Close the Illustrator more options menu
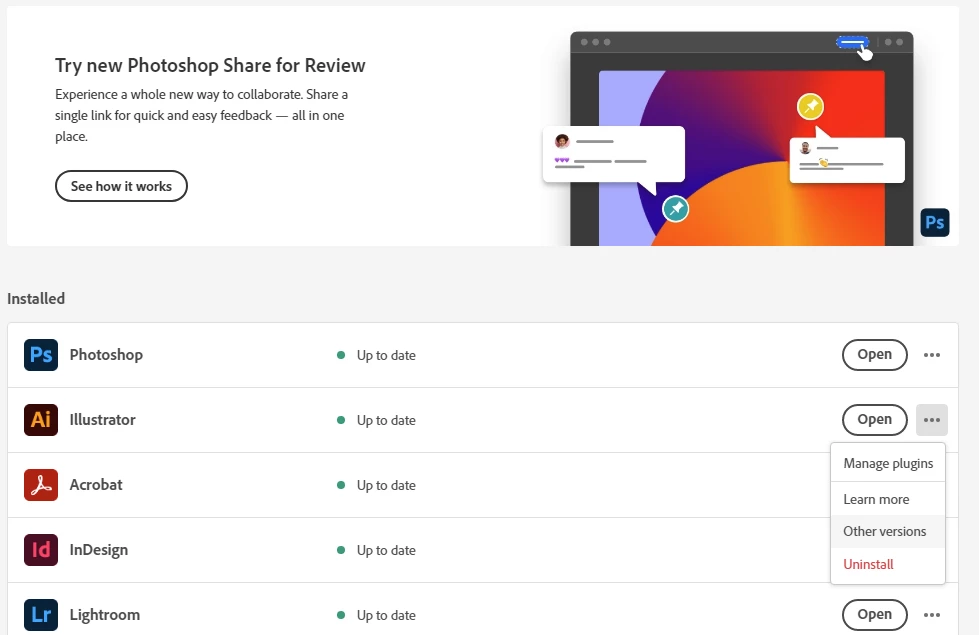The height and width of the screenshot is (635, 979). coord(932,420)
